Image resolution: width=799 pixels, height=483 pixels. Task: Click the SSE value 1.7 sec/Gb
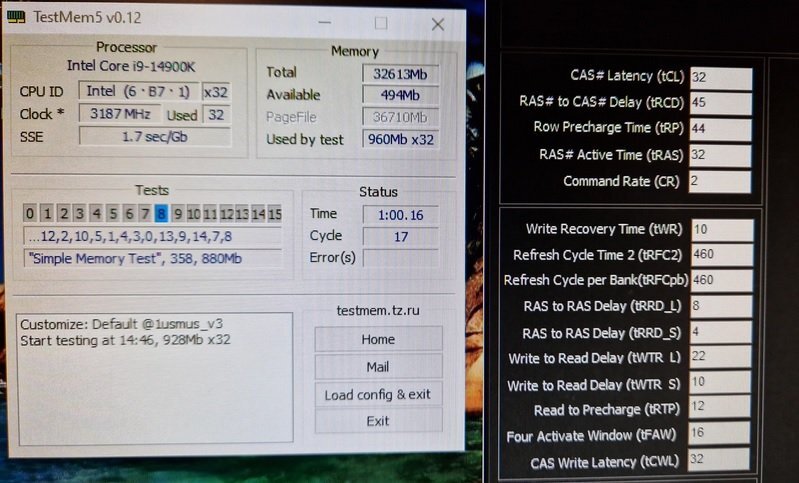pos(154,137)
